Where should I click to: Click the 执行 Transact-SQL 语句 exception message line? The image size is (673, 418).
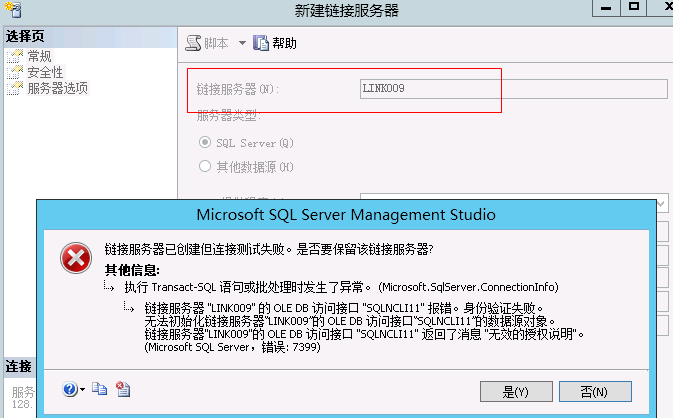coord(341,287)
